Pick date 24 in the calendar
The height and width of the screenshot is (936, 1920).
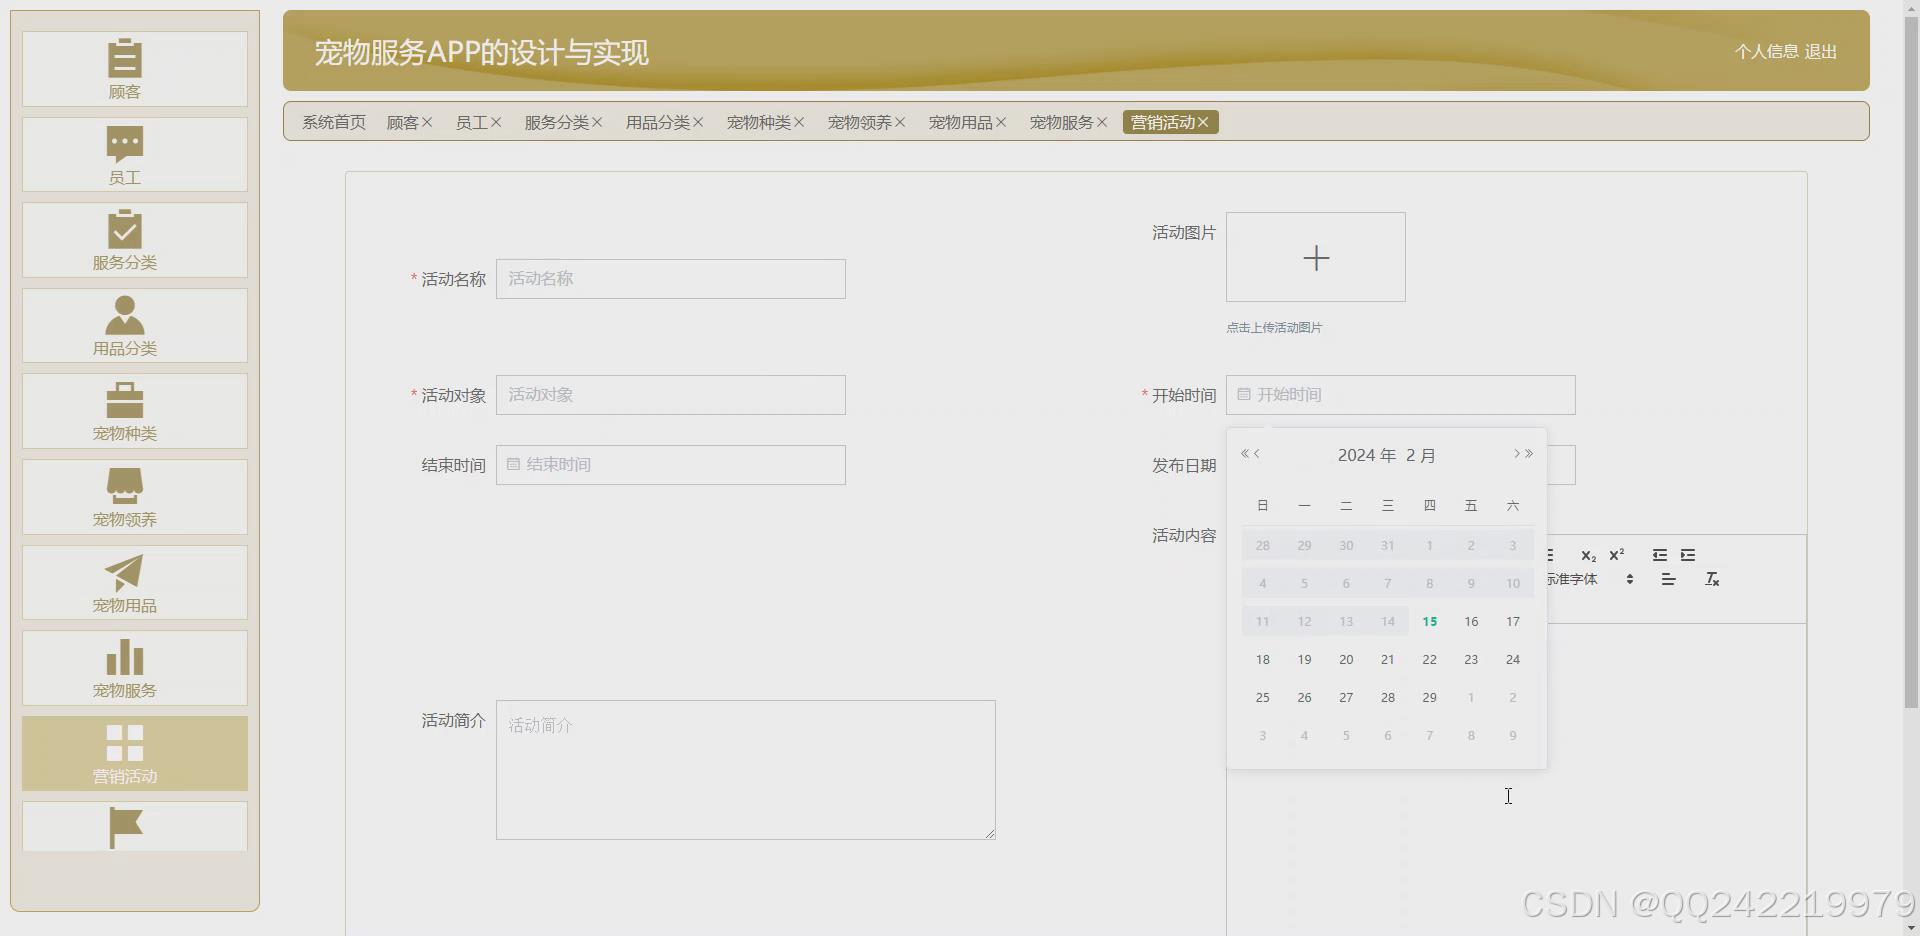(1513, 660)
